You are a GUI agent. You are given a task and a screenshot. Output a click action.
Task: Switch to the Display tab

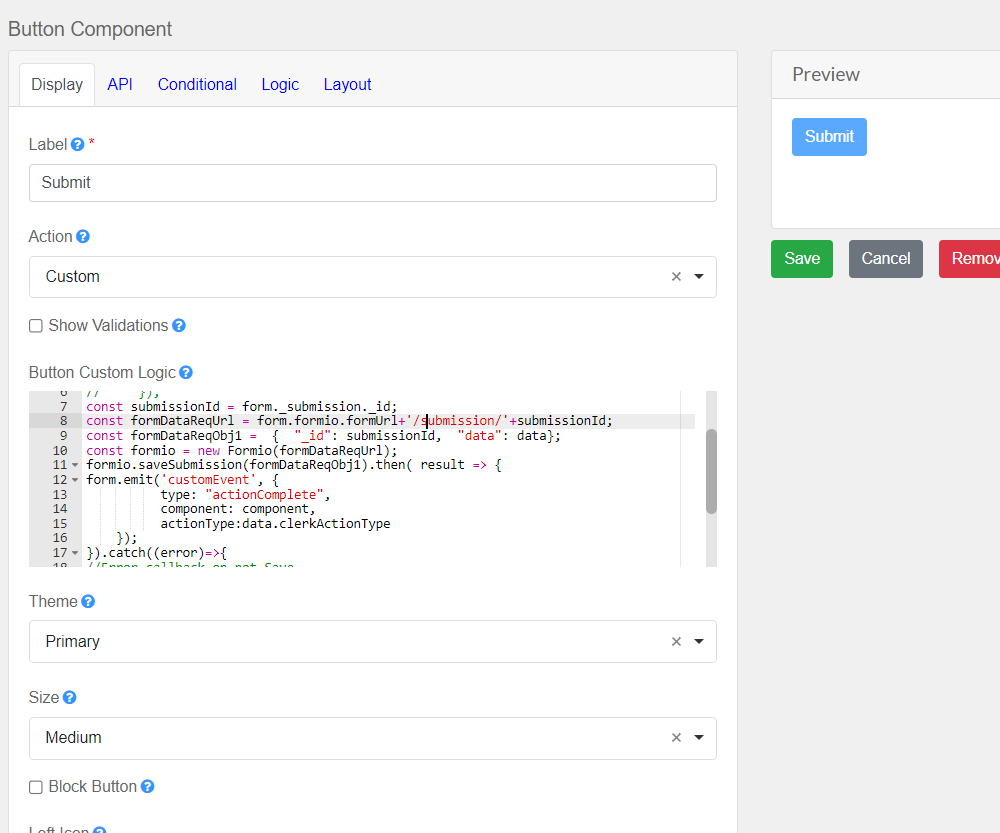tap(57, 84)
